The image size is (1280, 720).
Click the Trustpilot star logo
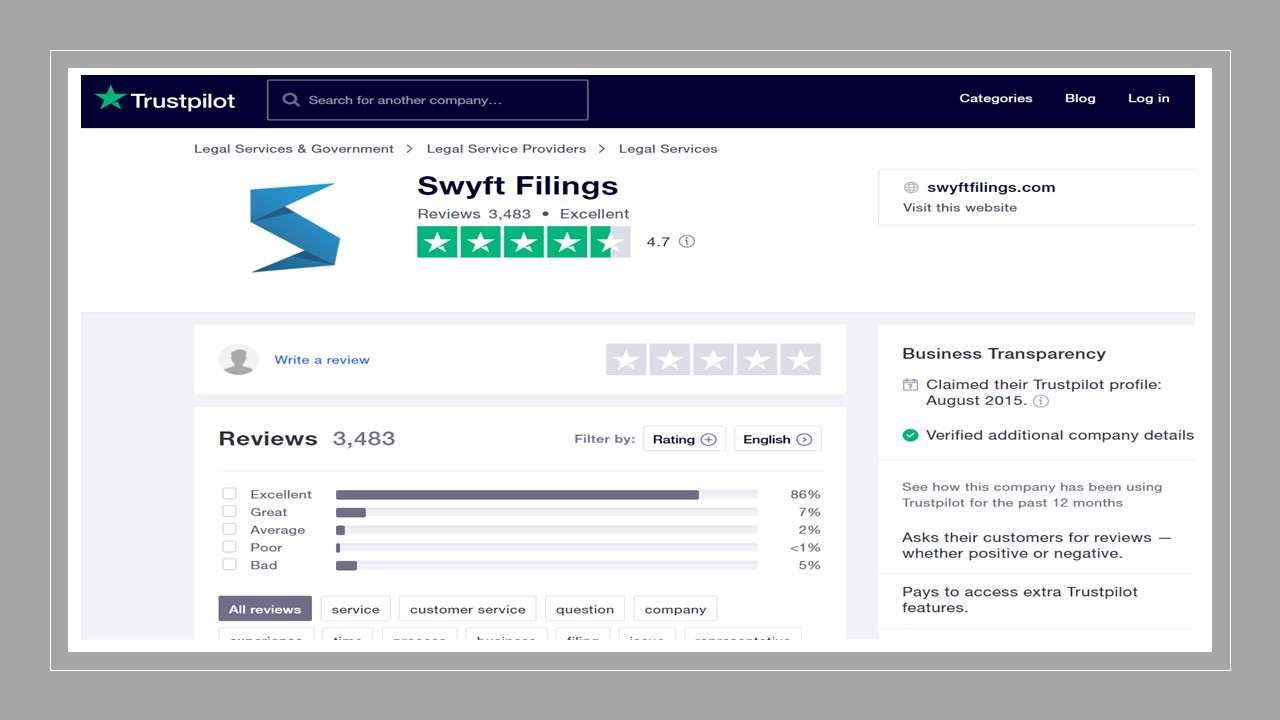(110, 98)
